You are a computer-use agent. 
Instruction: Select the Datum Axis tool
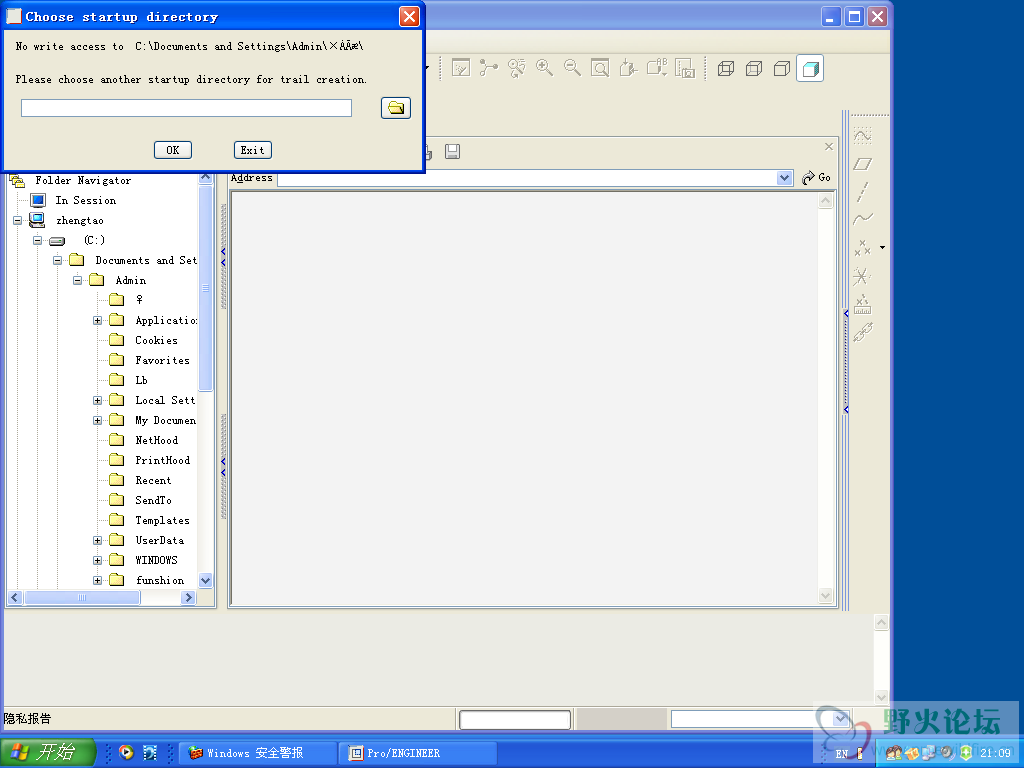point(863,192)
